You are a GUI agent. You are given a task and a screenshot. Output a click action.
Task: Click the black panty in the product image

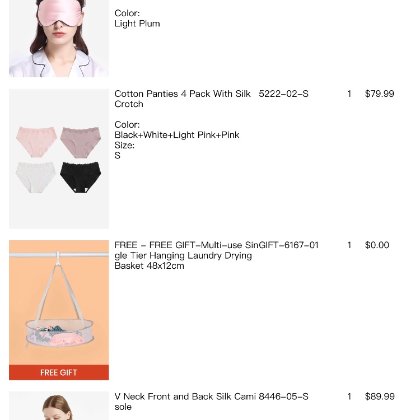80,177
